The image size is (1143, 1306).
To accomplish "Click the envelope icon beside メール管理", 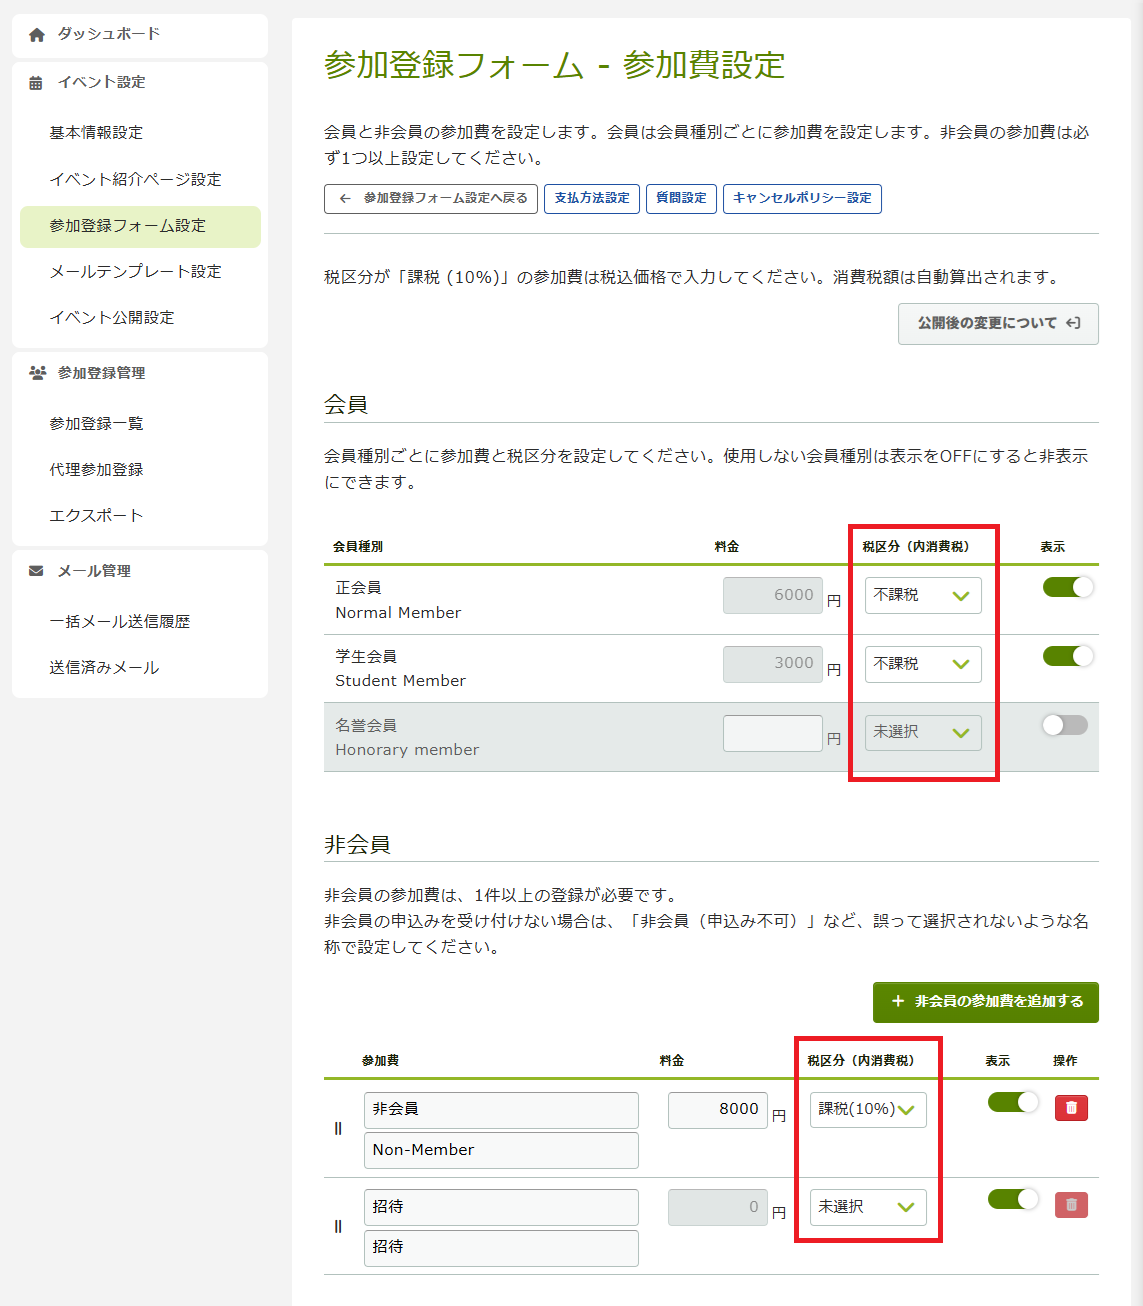I will point(36,571).
